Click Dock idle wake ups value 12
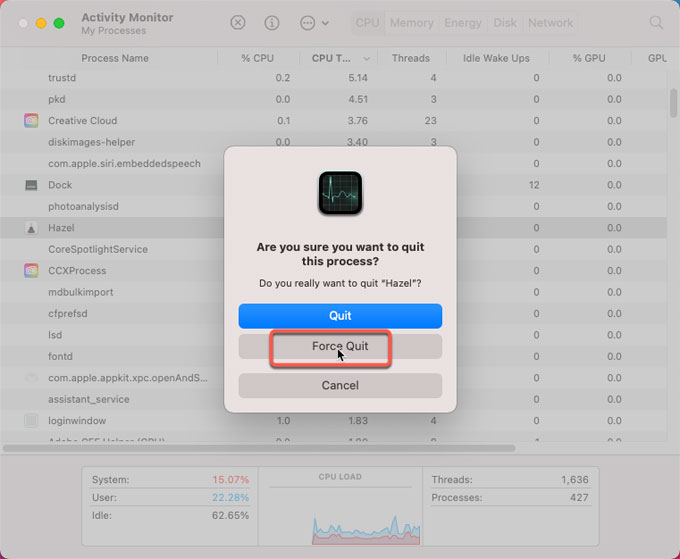Screen dimensions: 680x559 click(x=534, y=185)
